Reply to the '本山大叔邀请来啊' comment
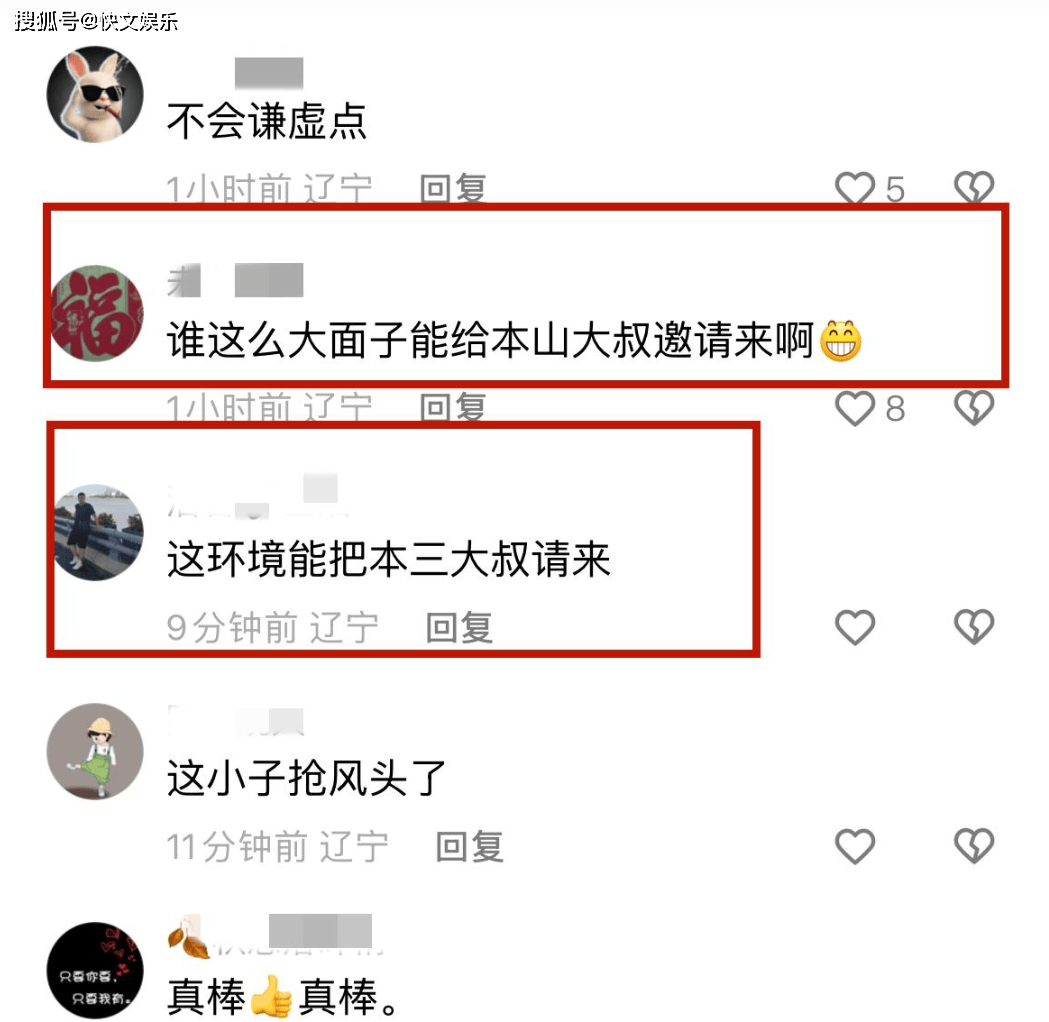 point(453,407)
